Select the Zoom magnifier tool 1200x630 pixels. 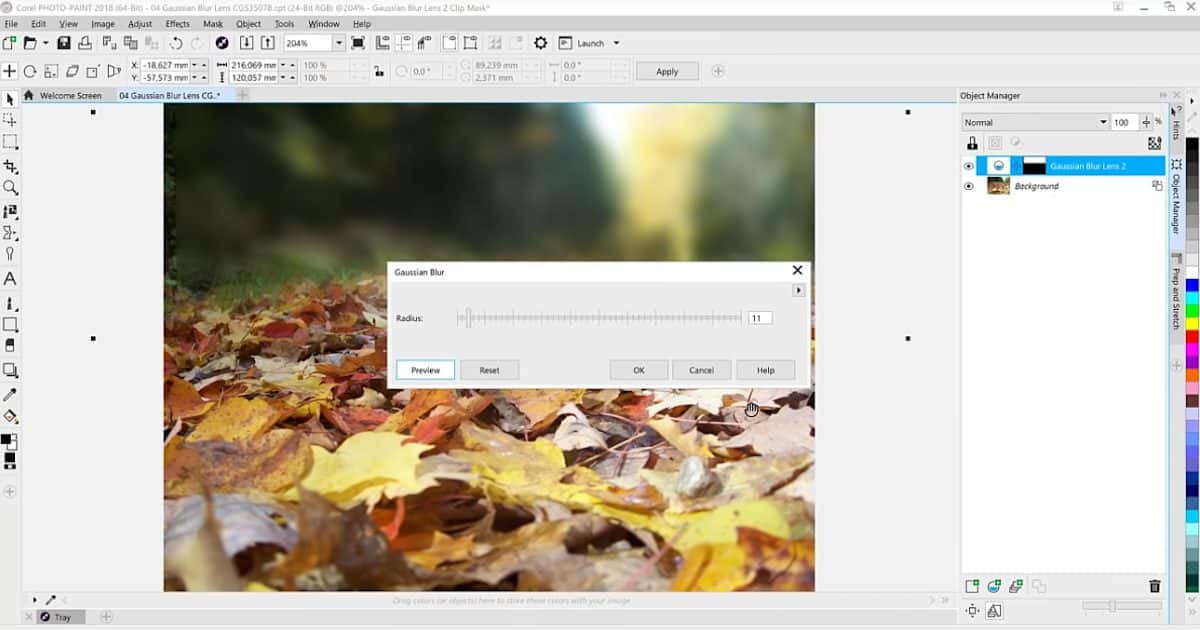tap(10, 188)
